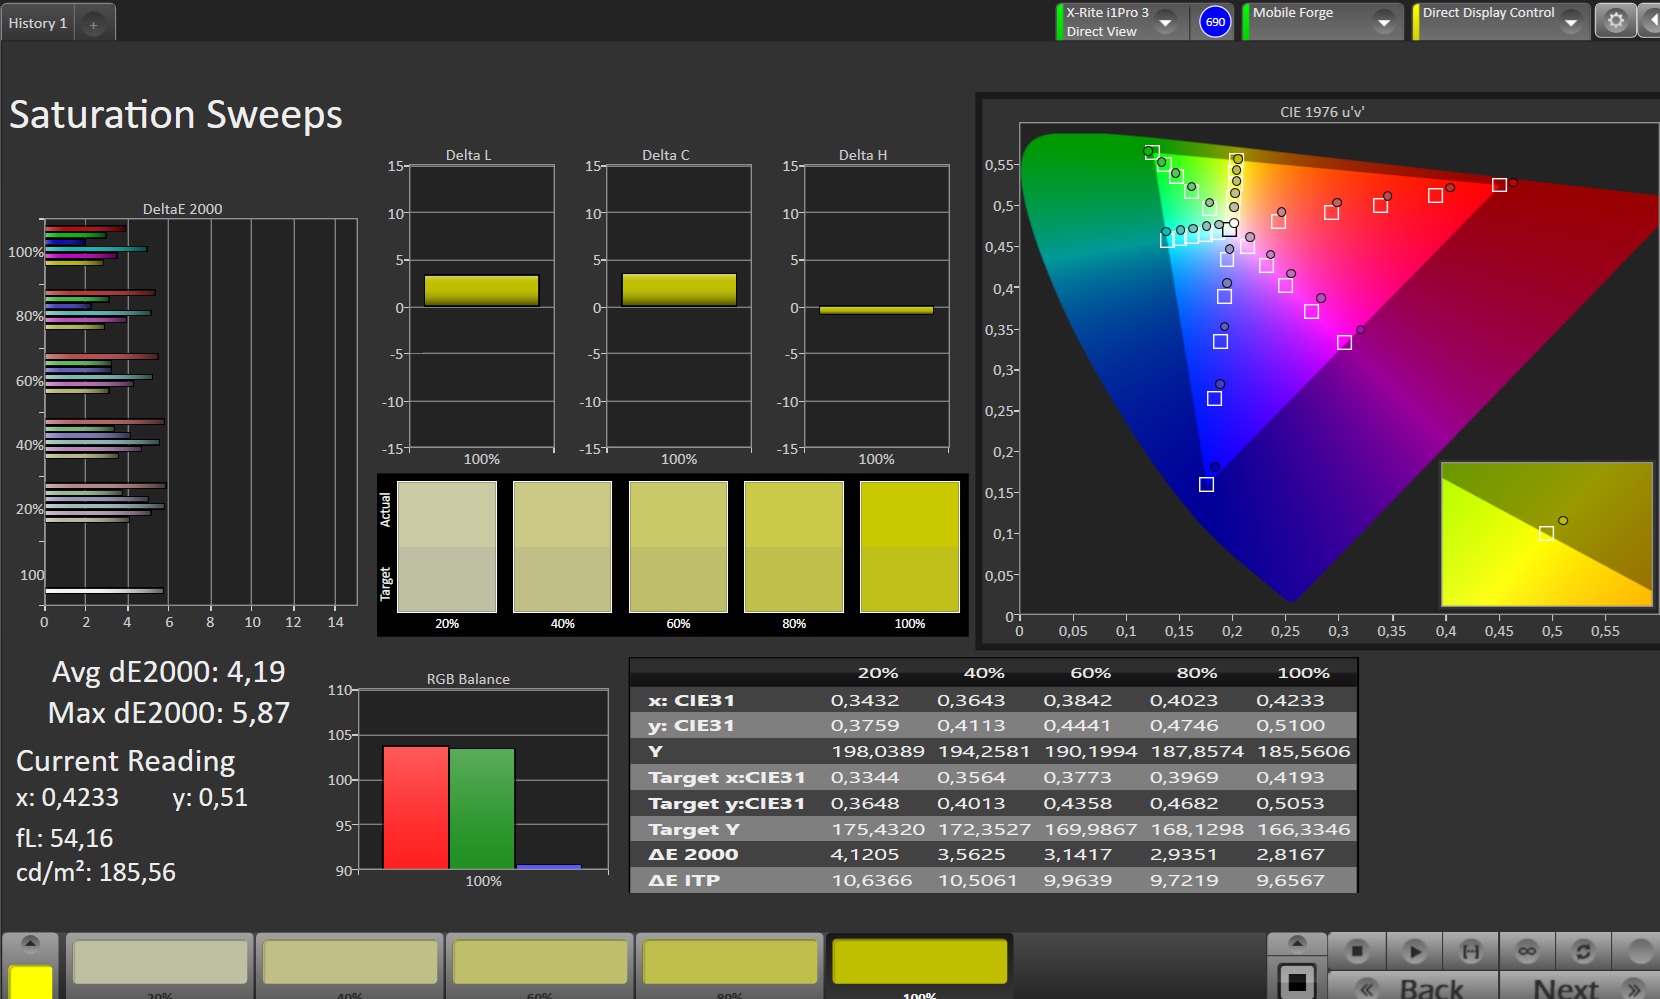Expand the Direct Display Control dropdown
The width and height of the screenshot is (1660, 999).
pyautogui.click(x=1571, y=22)
